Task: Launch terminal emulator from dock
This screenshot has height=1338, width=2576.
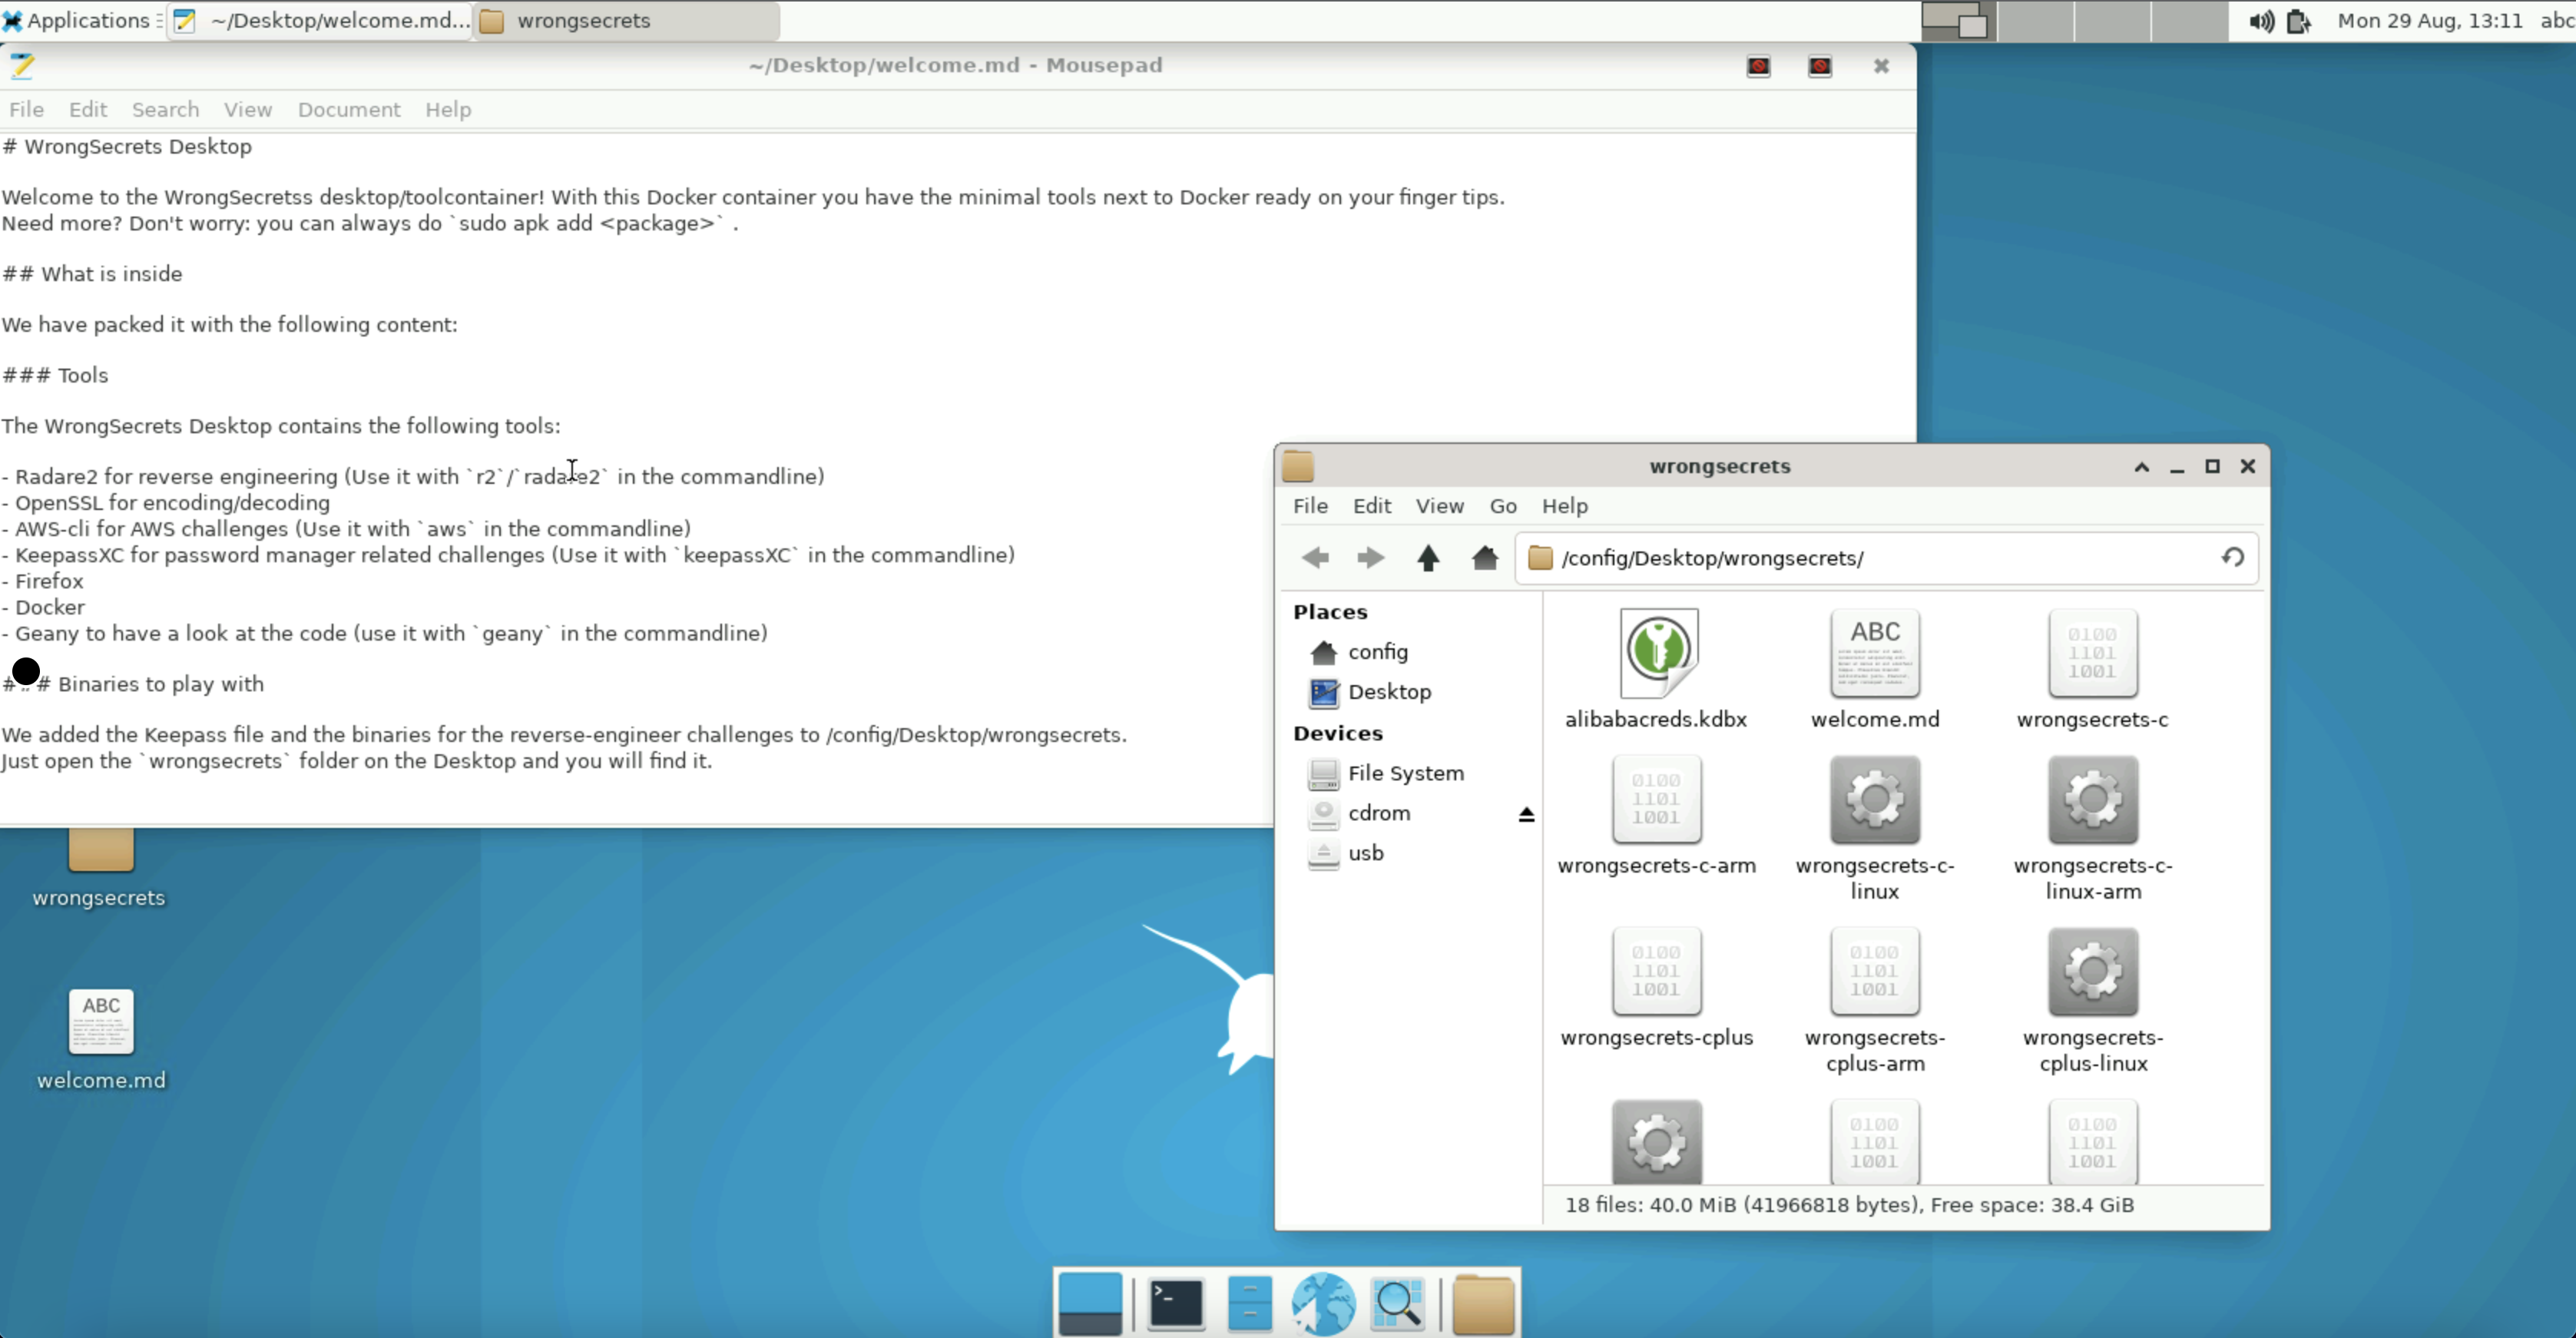Action: (x=1175, y=1303)
